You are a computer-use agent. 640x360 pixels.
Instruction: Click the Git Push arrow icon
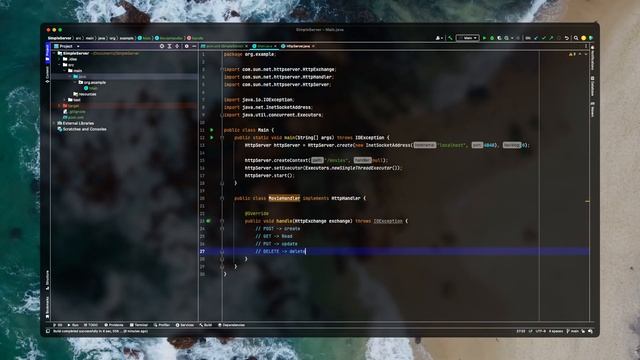[x=551, y=38]
